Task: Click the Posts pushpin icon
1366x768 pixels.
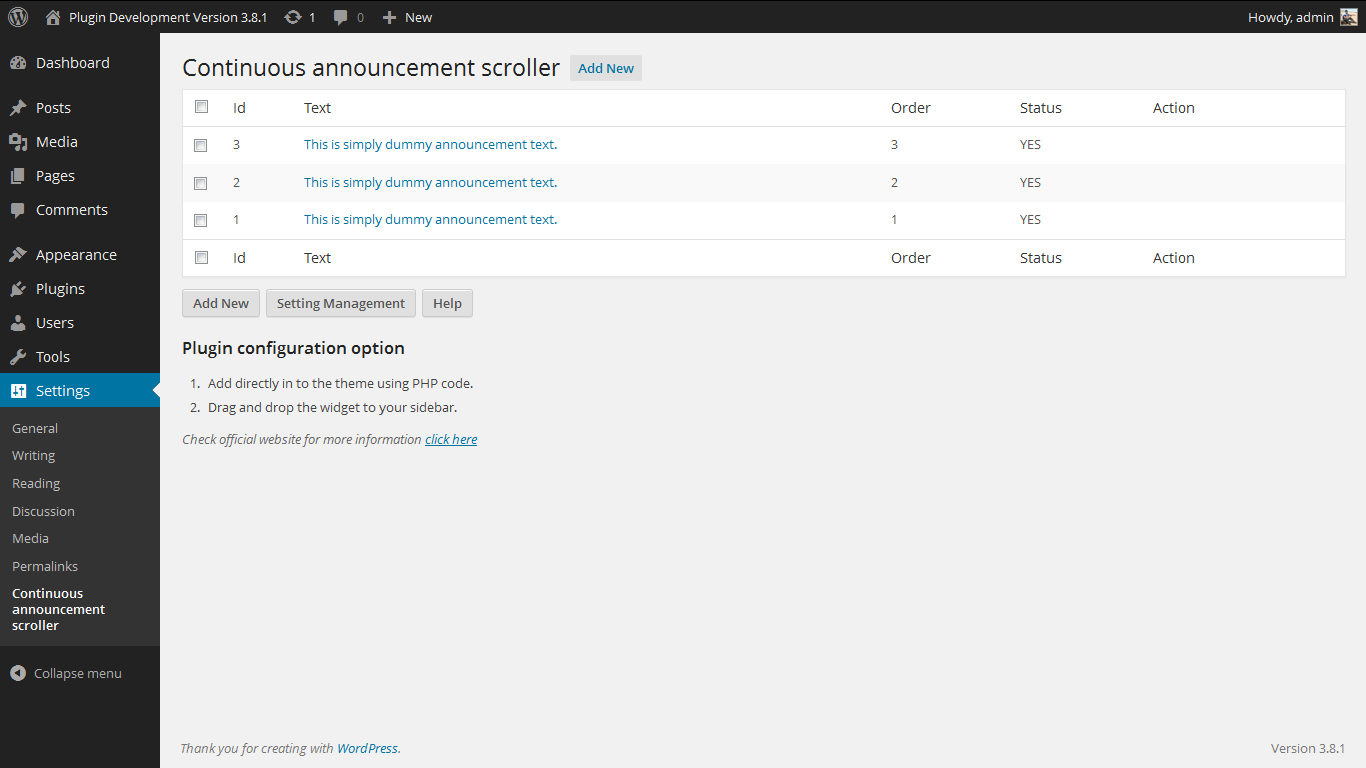Action: tap(18, 108)
